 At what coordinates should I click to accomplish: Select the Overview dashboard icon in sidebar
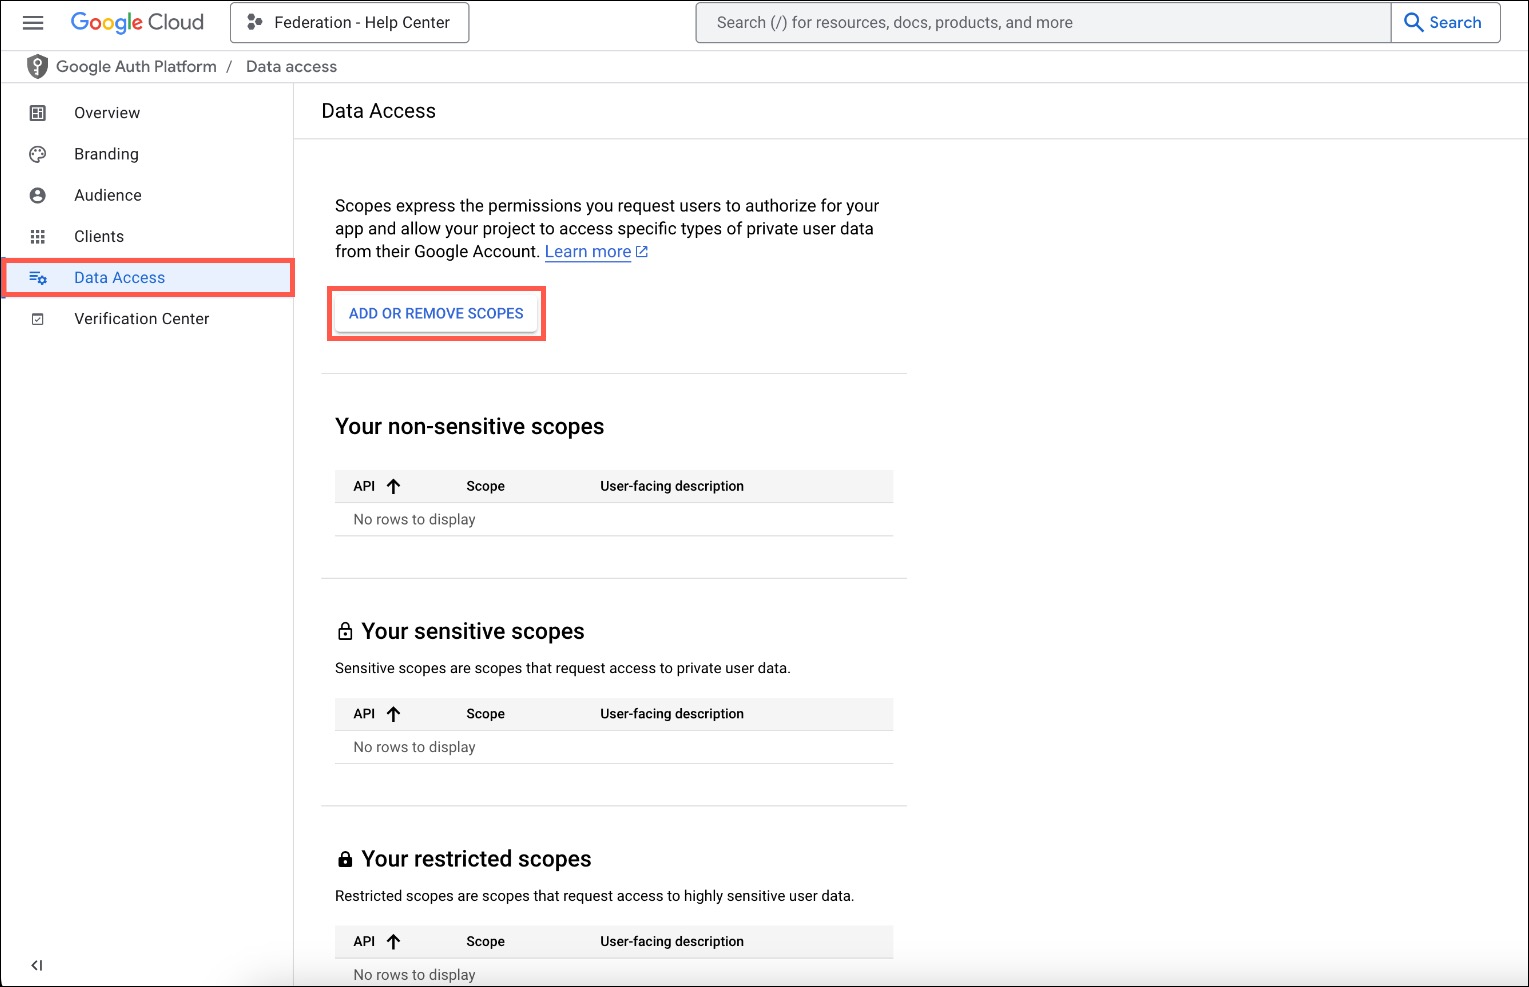pyautogui.click(x=37, y=112)
